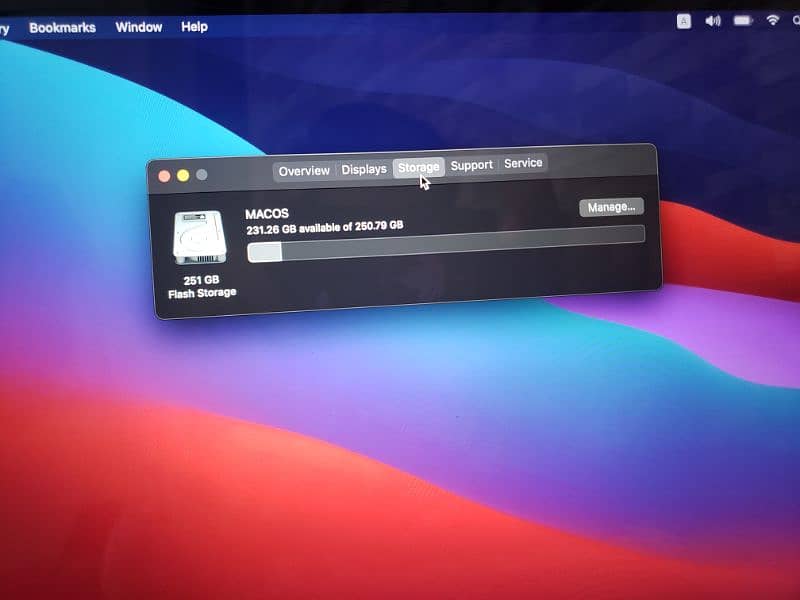Open the volume control in menu bar
This screenshot has height=600, width=800.
coord(713,21)
